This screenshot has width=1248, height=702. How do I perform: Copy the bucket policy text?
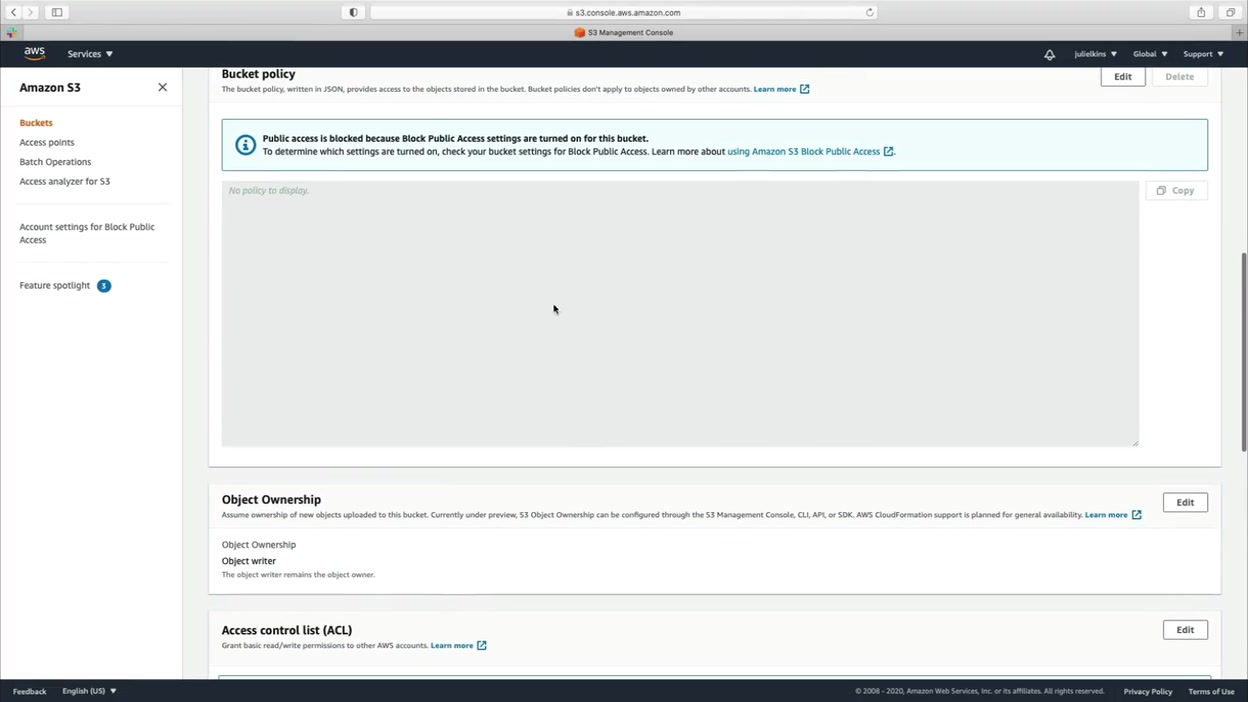(x=1176, y=190)
